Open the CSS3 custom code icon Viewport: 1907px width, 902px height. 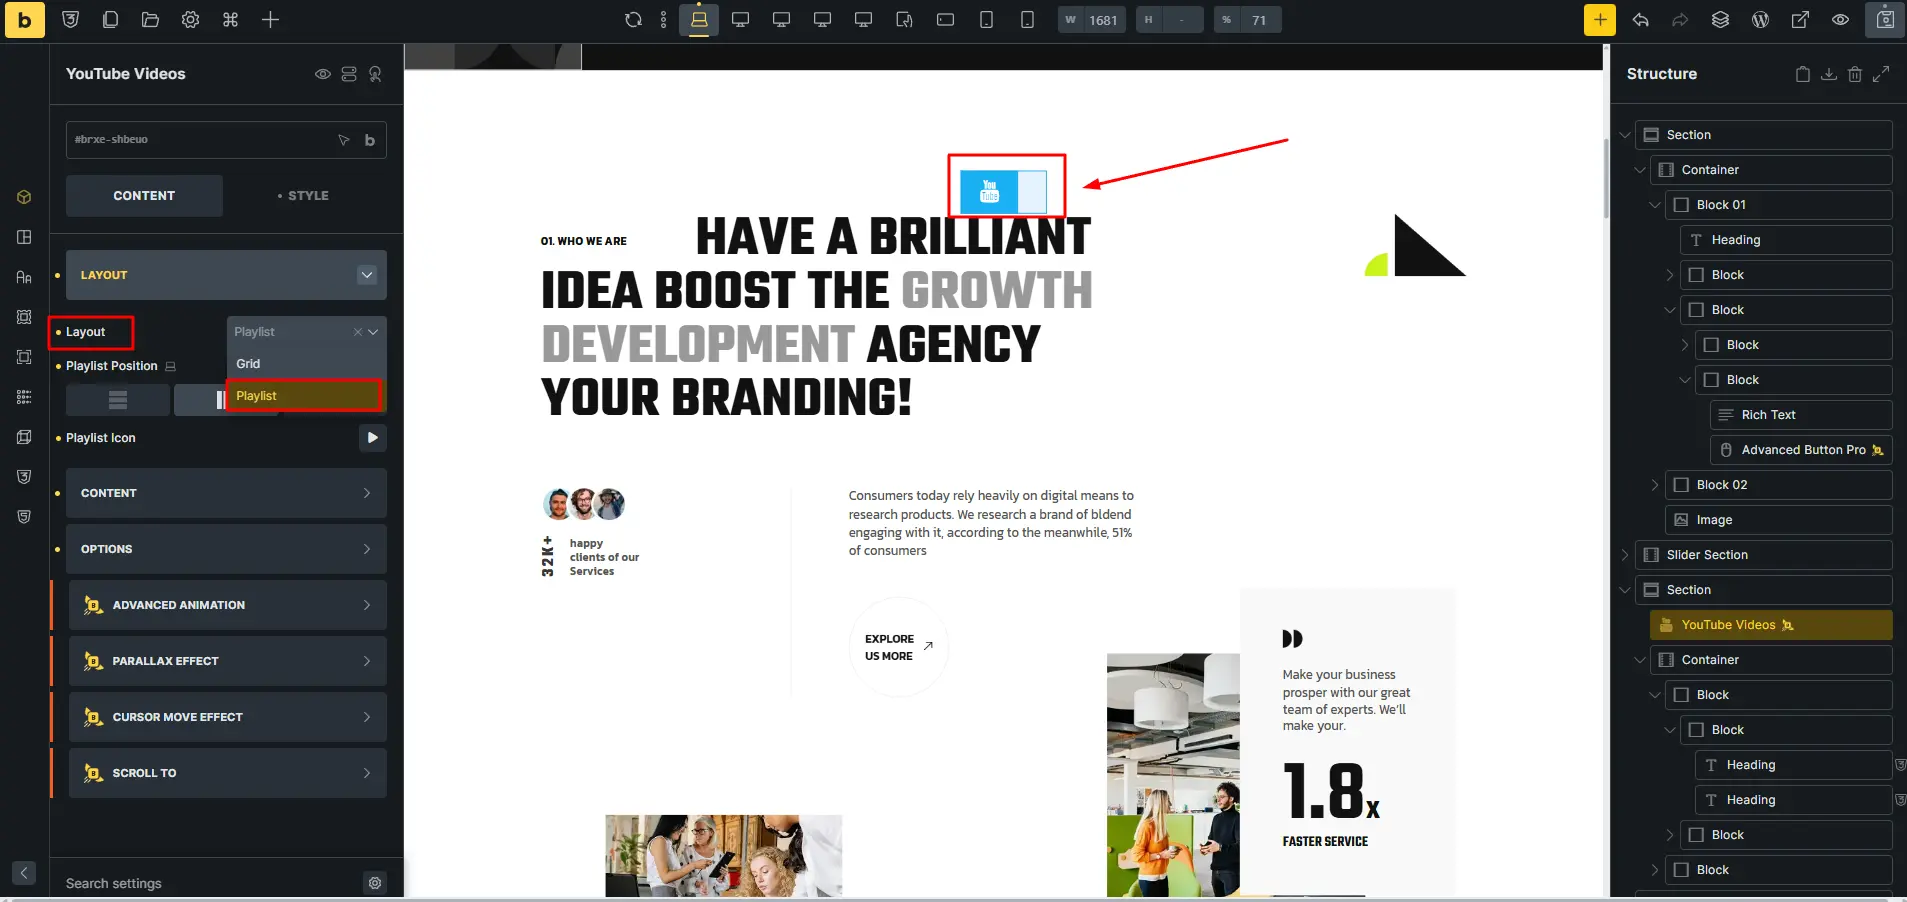tap(70, 20)
